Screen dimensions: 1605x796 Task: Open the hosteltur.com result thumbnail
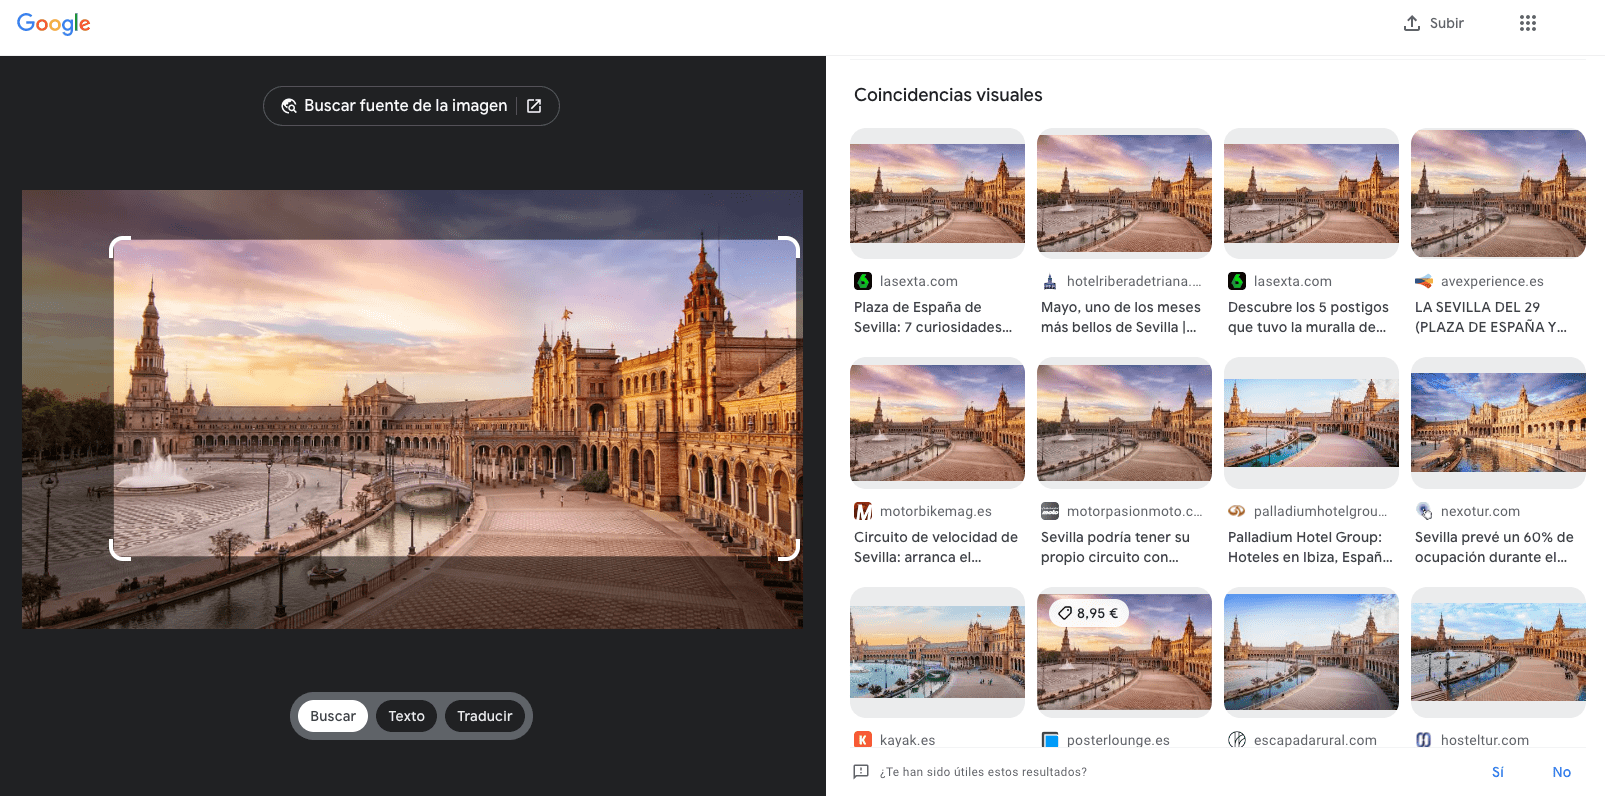pos(1498,652)
